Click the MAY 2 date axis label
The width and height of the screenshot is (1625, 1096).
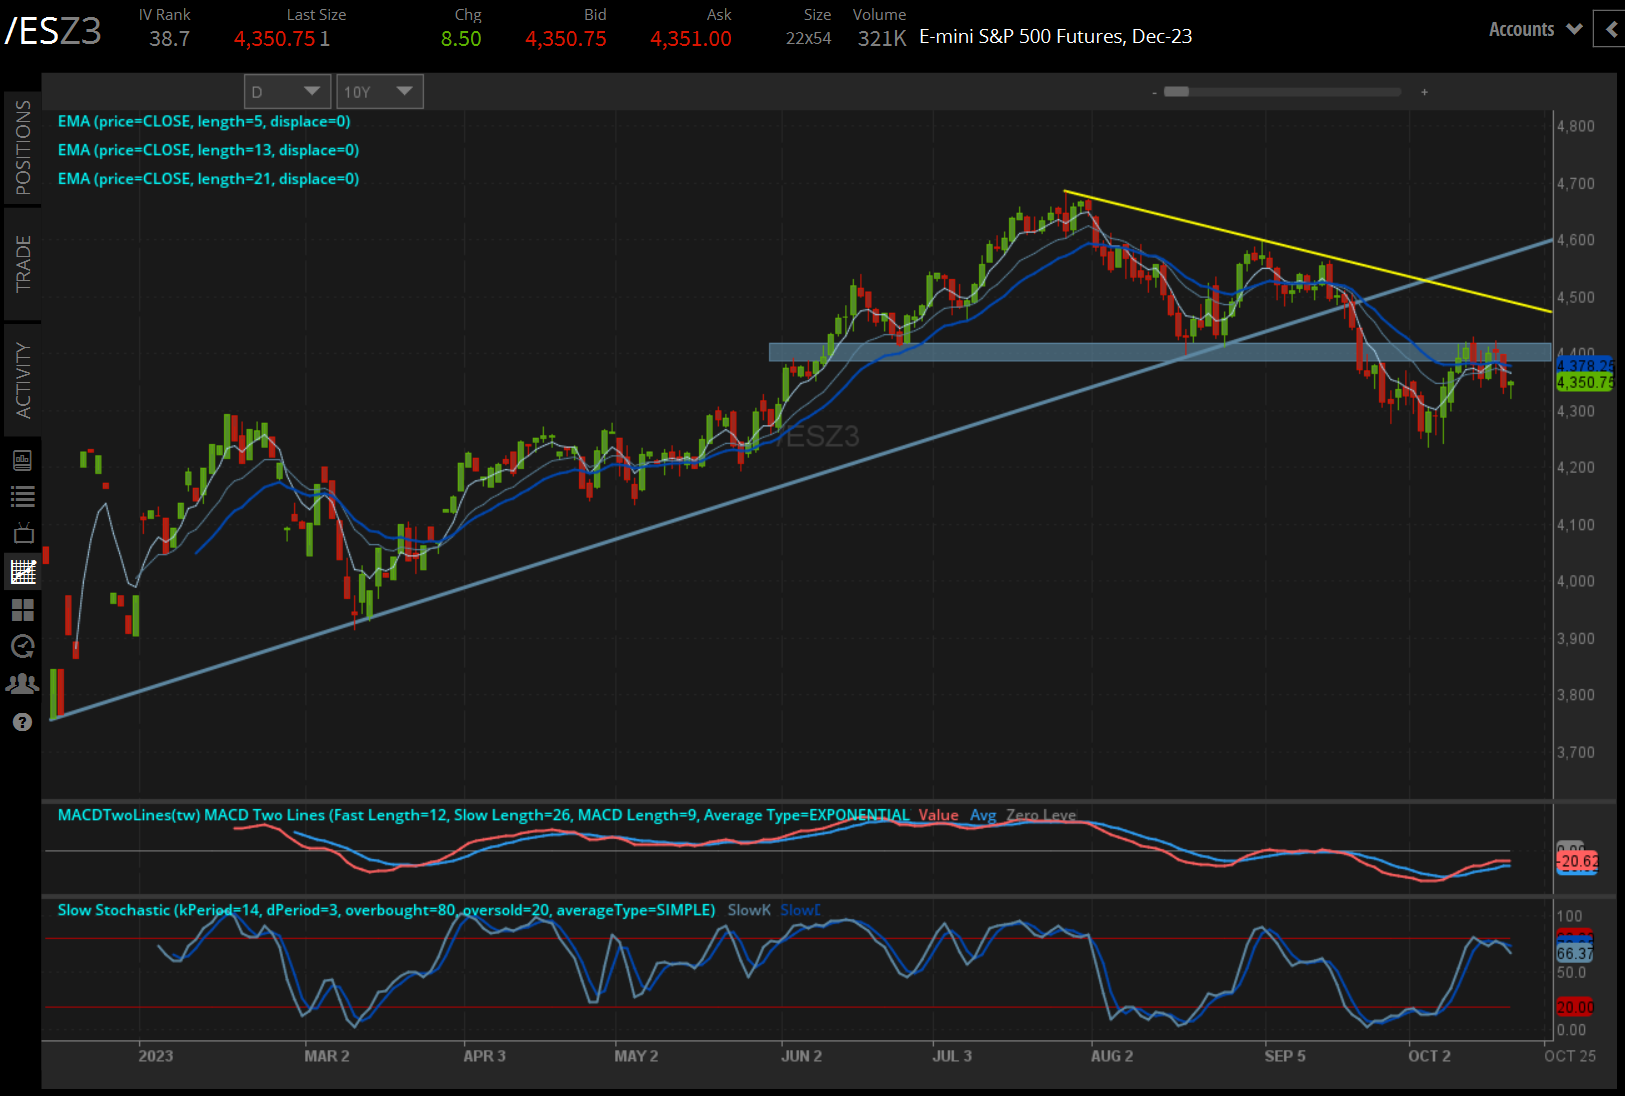coord(636,1056)
